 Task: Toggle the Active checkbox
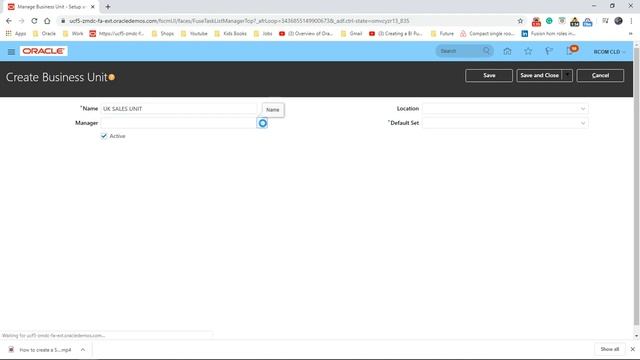pos(104,136)
